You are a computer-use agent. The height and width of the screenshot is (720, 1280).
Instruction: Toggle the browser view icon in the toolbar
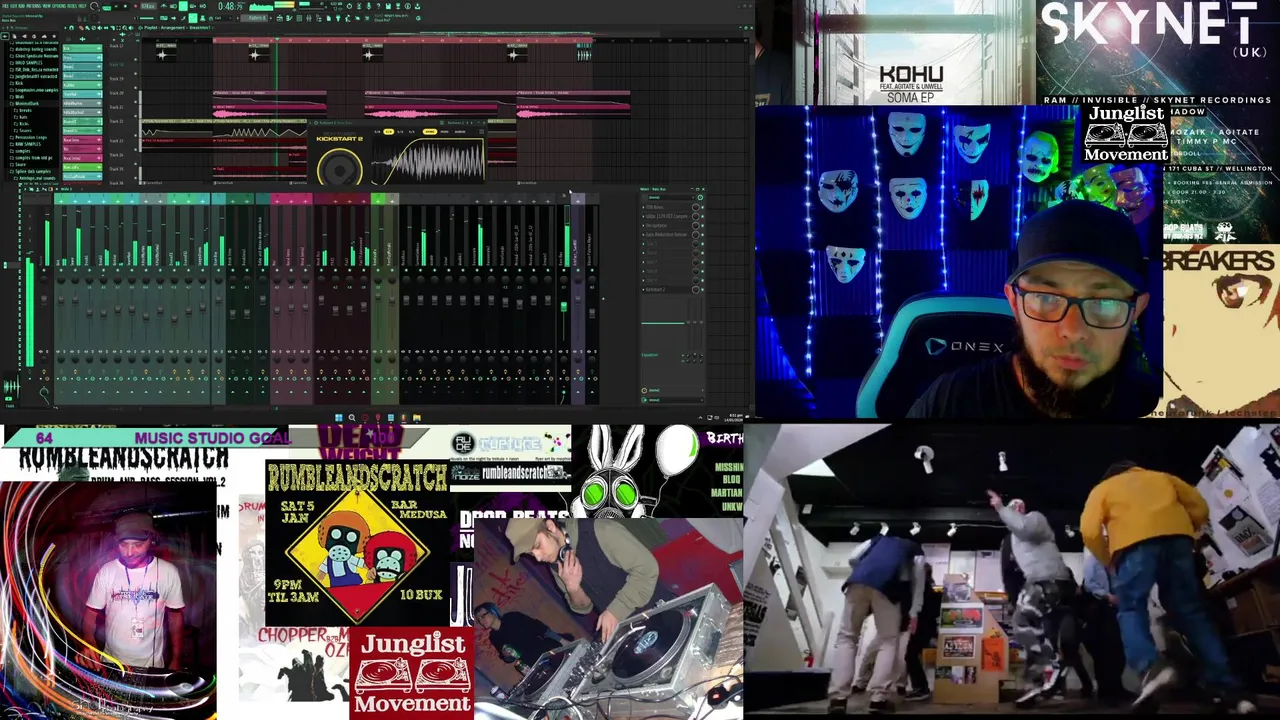point(319,18)
